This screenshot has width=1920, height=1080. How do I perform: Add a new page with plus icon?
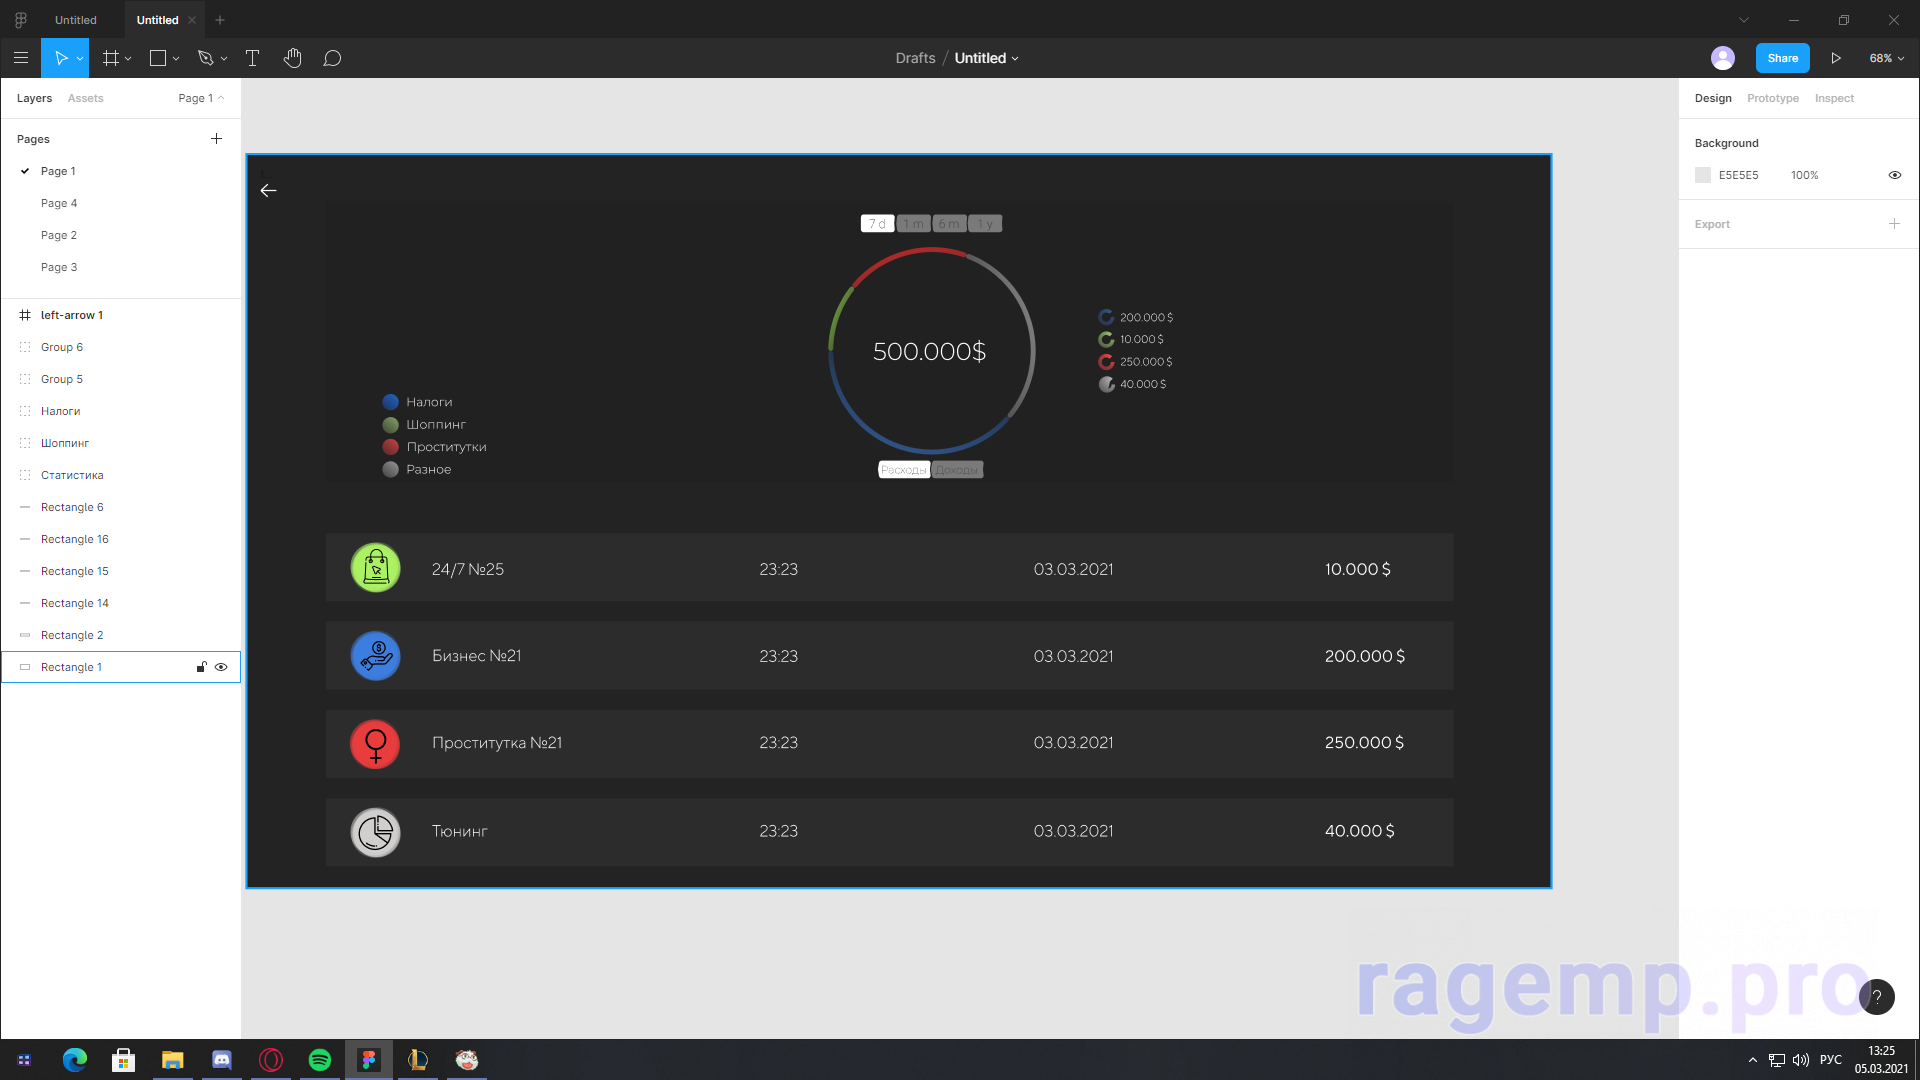click(216, 139)
